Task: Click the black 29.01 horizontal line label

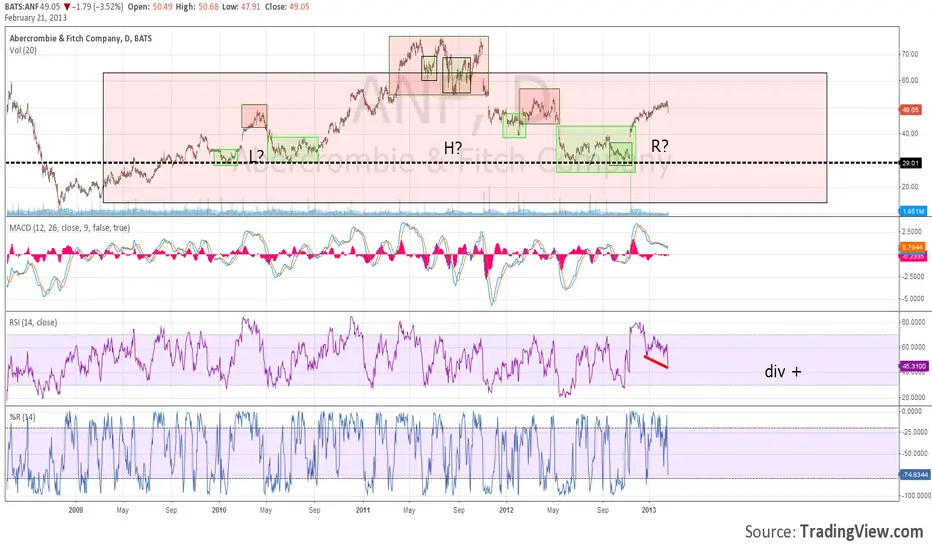Action: click(x=911, y=163)
